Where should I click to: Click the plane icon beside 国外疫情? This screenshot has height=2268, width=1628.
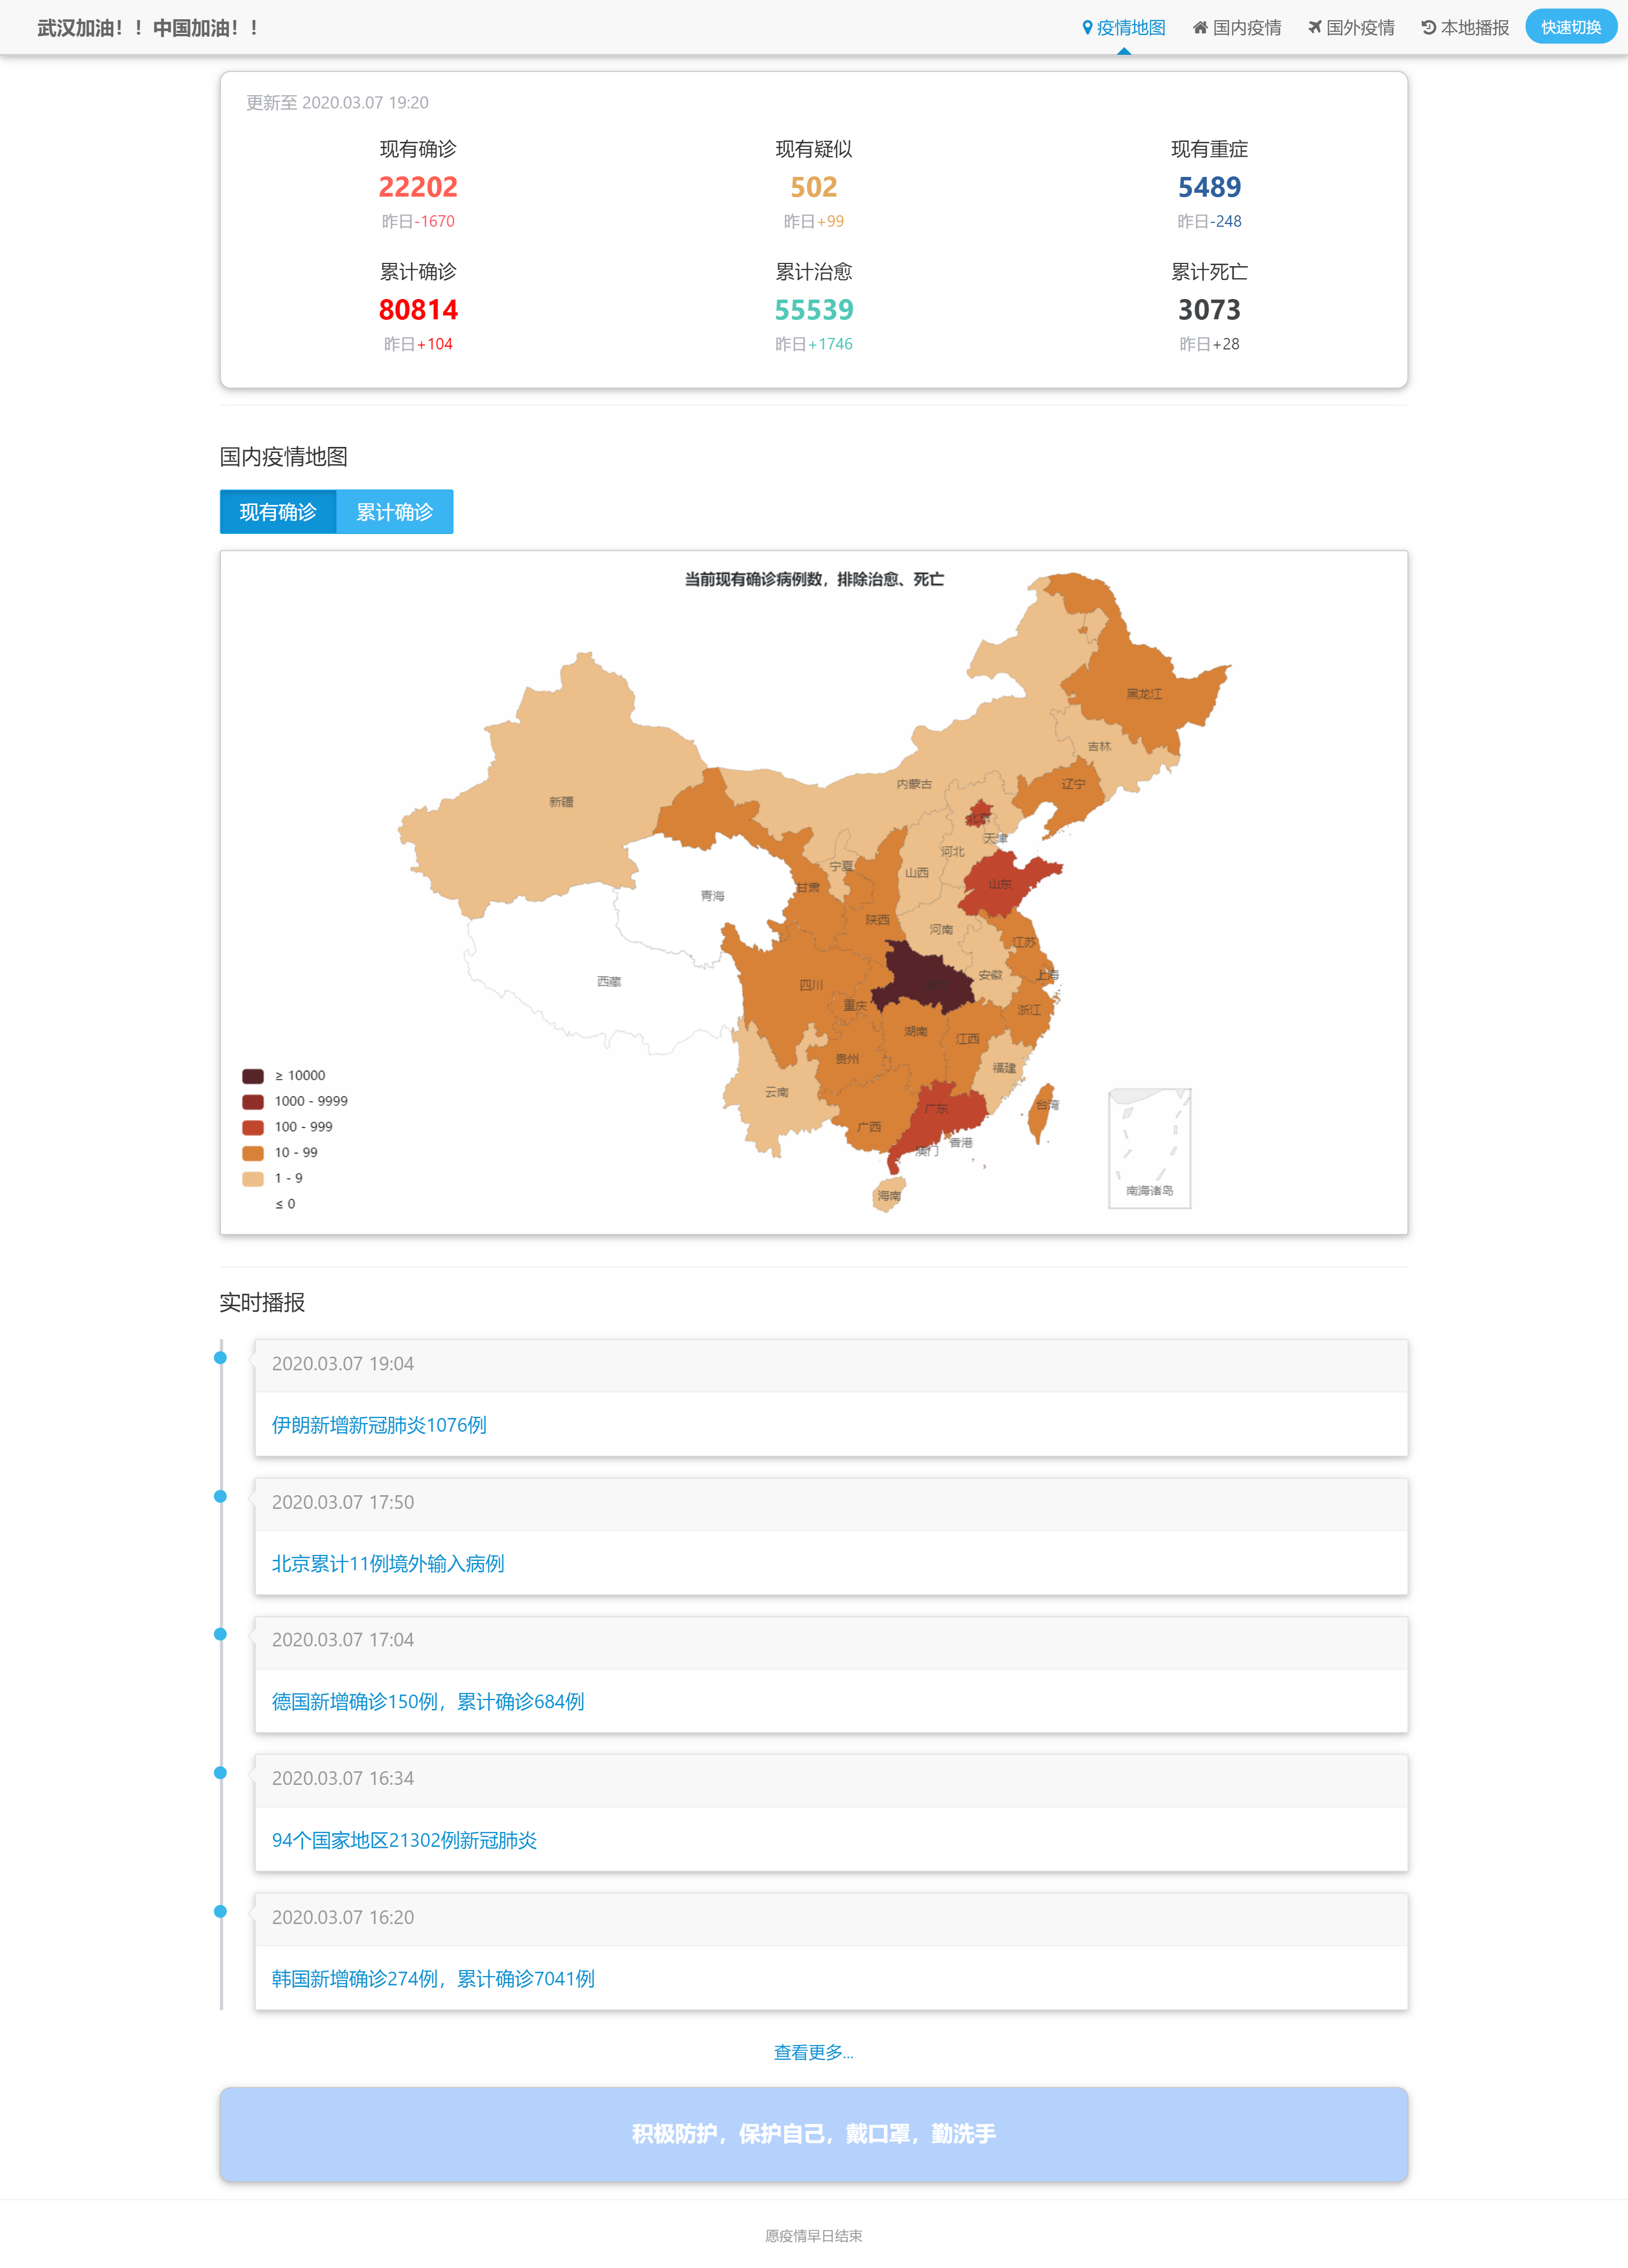pyautogui.click(x=1315, y=28)
